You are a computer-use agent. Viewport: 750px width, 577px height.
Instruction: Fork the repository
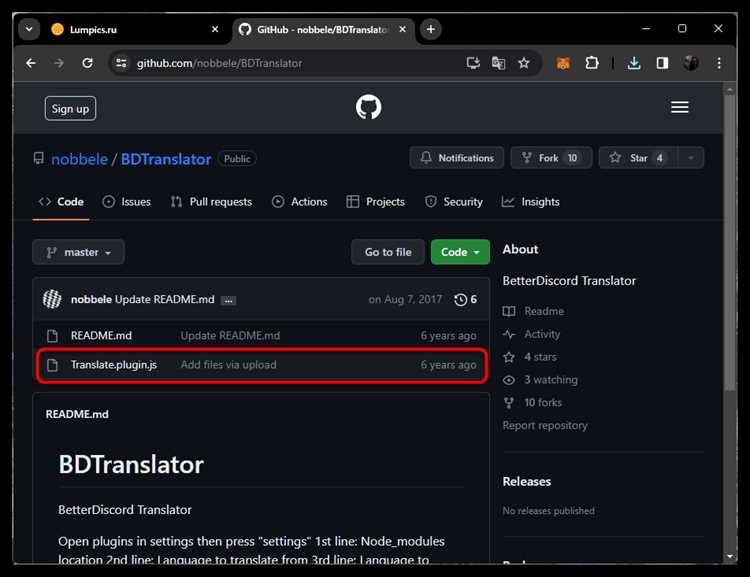point(551,158)
